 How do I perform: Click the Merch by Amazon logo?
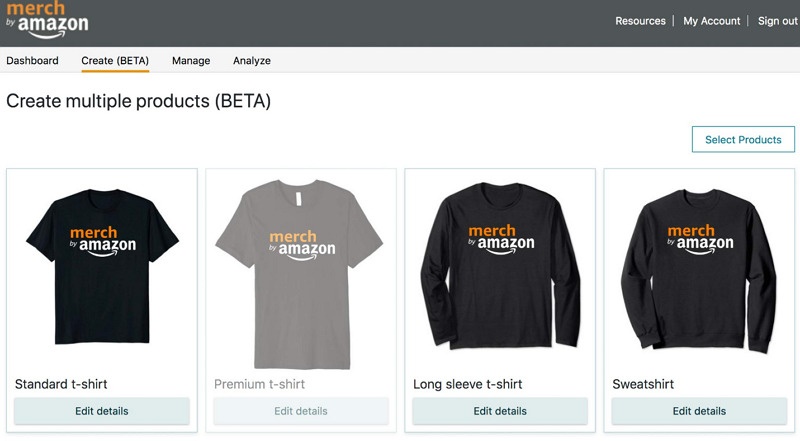point(47,20)
